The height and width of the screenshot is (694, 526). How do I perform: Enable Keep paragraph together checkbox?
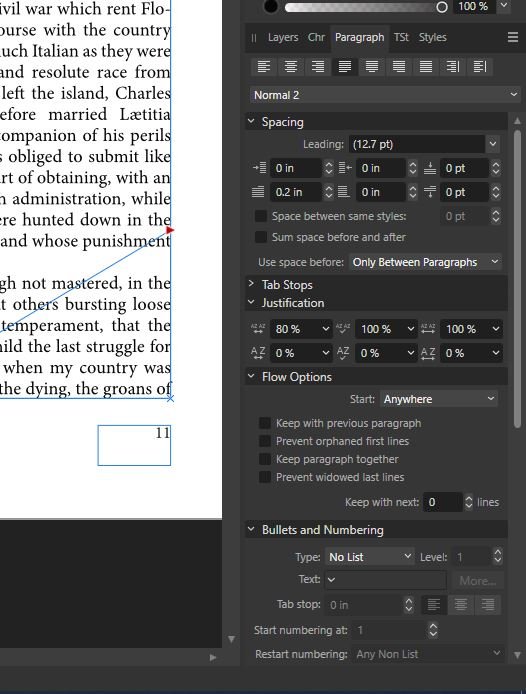pyautogui.click(x=265, y=459)
